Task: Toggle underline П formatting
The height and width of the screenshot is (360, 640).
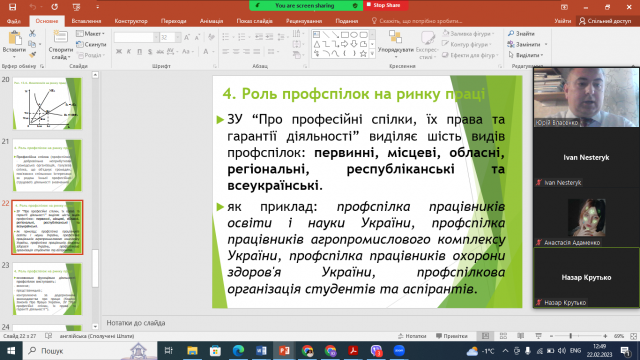Action: pyautogui.click(x=140, y=51)
